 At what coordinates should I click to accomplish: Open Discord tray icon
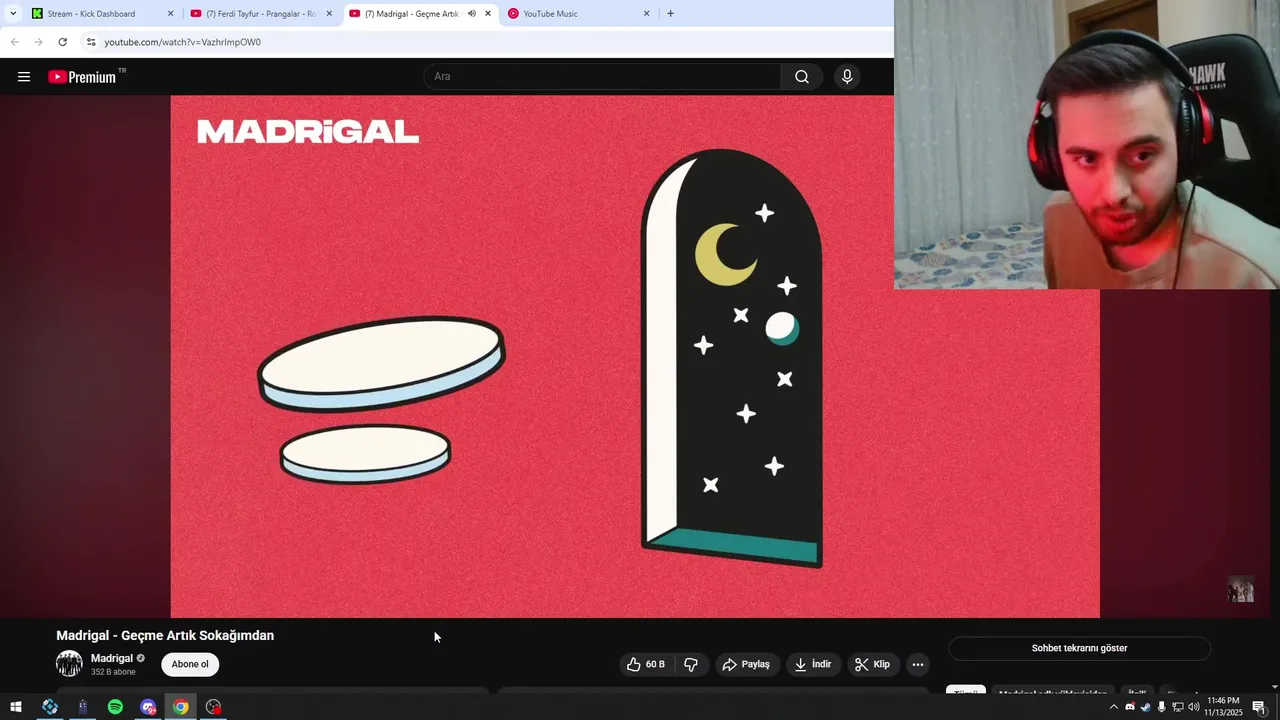click(x=1130, y=707)
